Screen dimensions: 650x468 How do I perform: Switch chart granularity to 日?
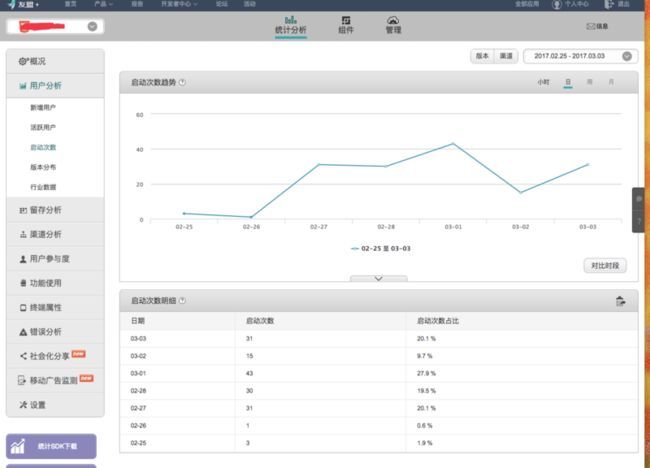click(568, 82)
